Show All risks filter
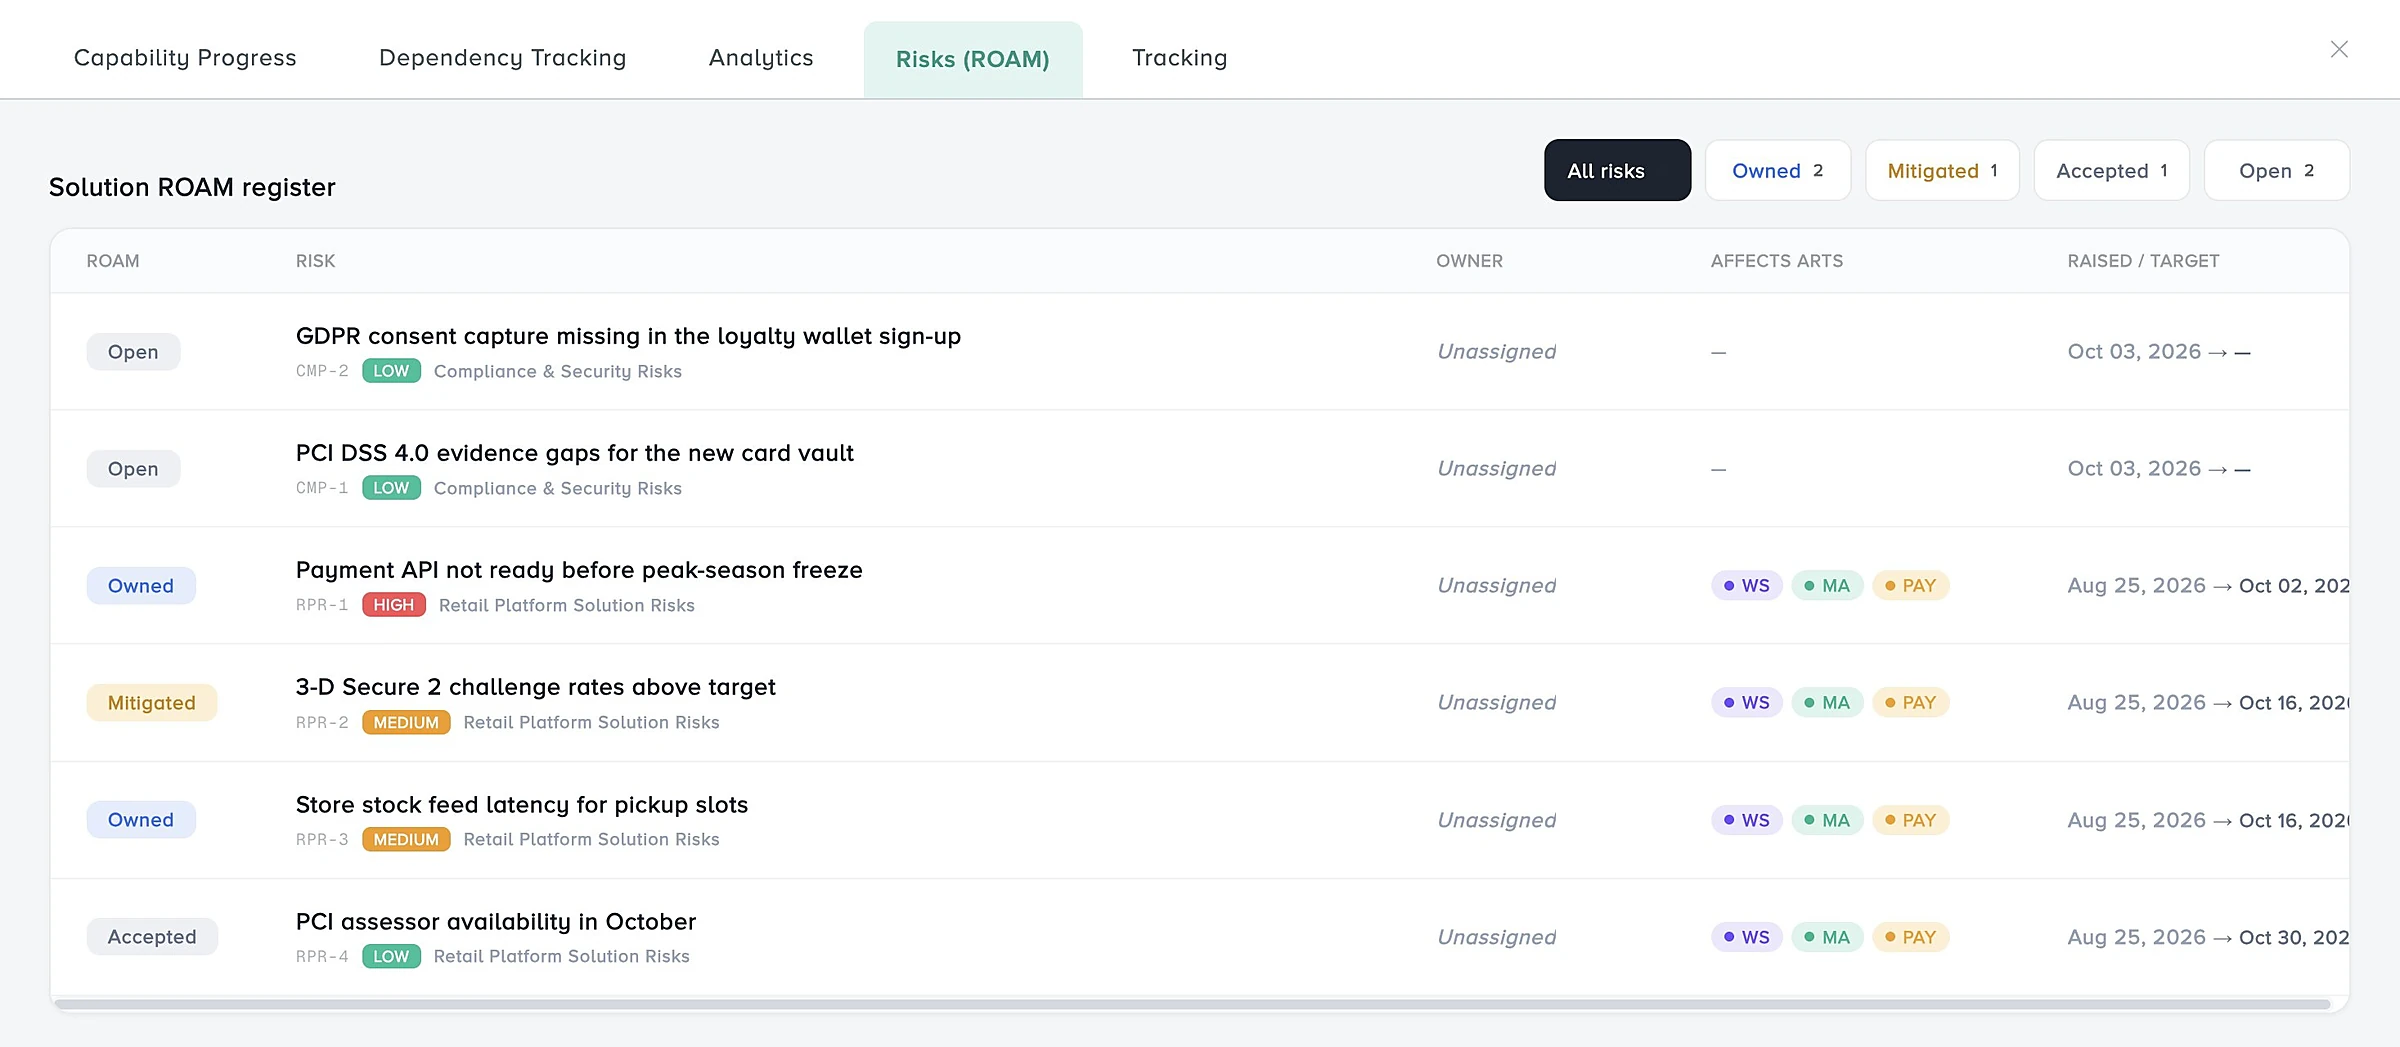Viewport: 2400px width, 1047px height. 1617,171
